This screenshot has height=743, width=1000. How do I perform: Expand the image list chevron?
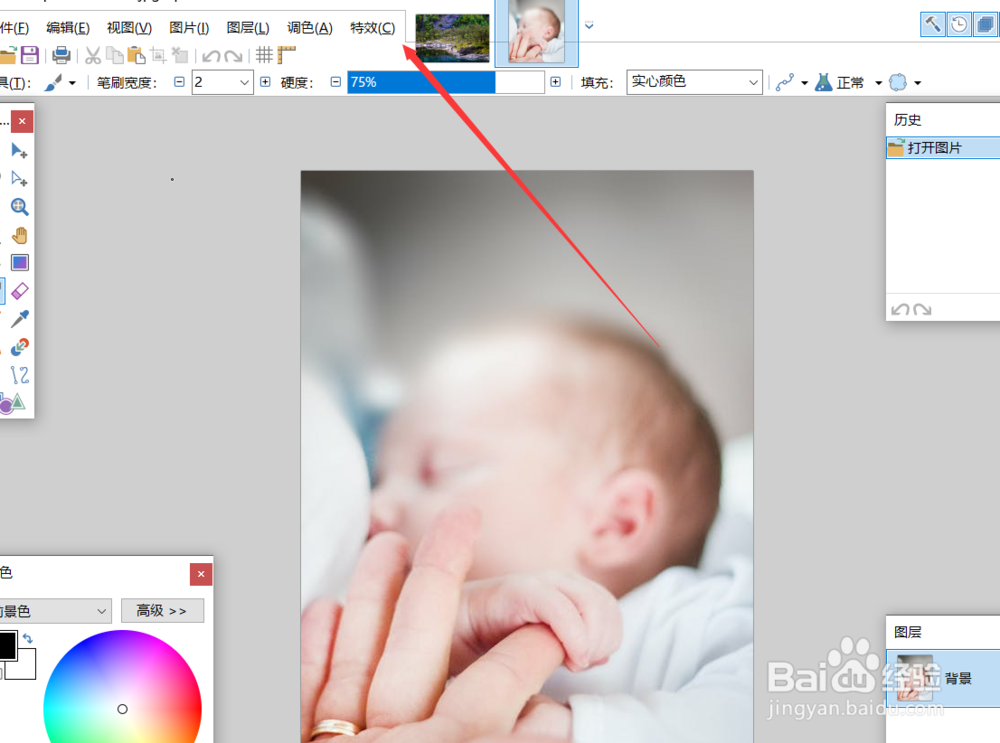point(589,26)
